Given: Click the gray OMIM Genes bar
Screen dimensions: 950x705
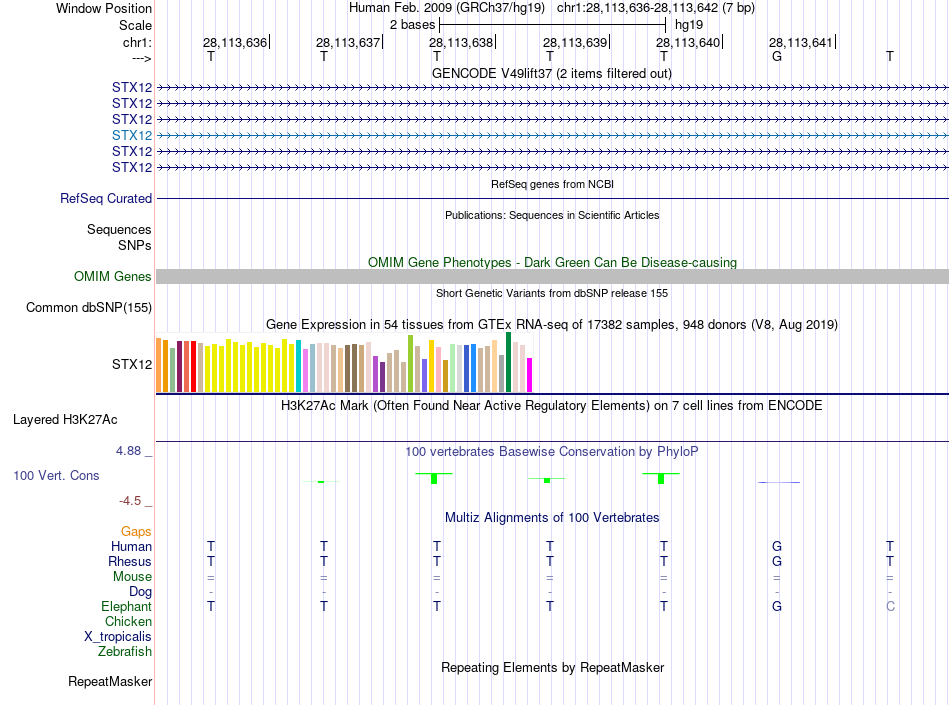Looking at the screenshot, I should coord(552,277).
